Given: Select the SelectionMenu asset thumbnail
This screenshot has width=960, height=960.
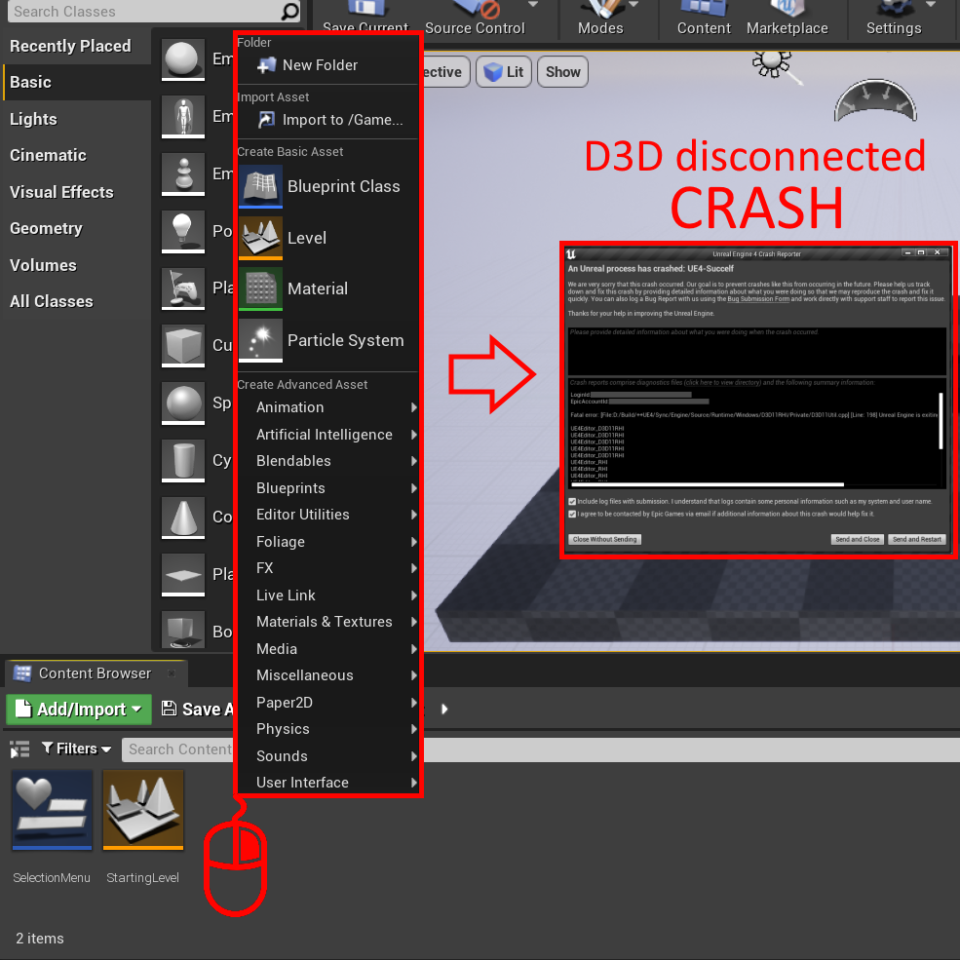Looking at the screenshot, I should click(x=52, y=810).
